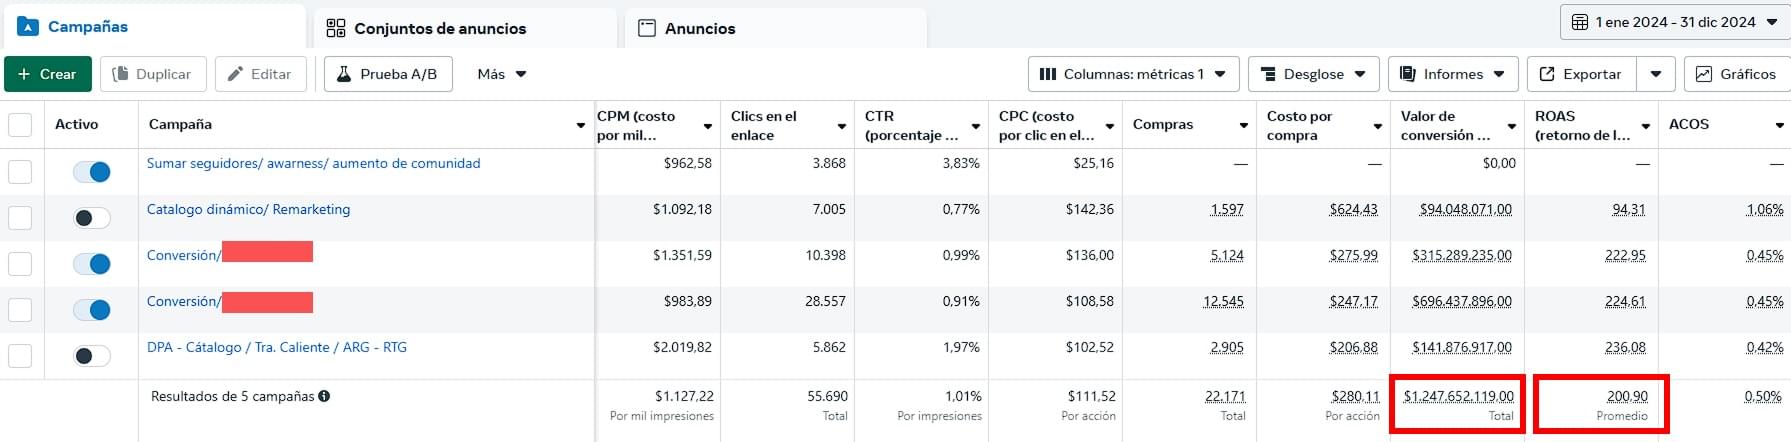The width and height of the screenshot is (1791, 442).
Task: Enable the Catalogo dinámico/ Remarketing campaign toggle
Action: [92, 218]
